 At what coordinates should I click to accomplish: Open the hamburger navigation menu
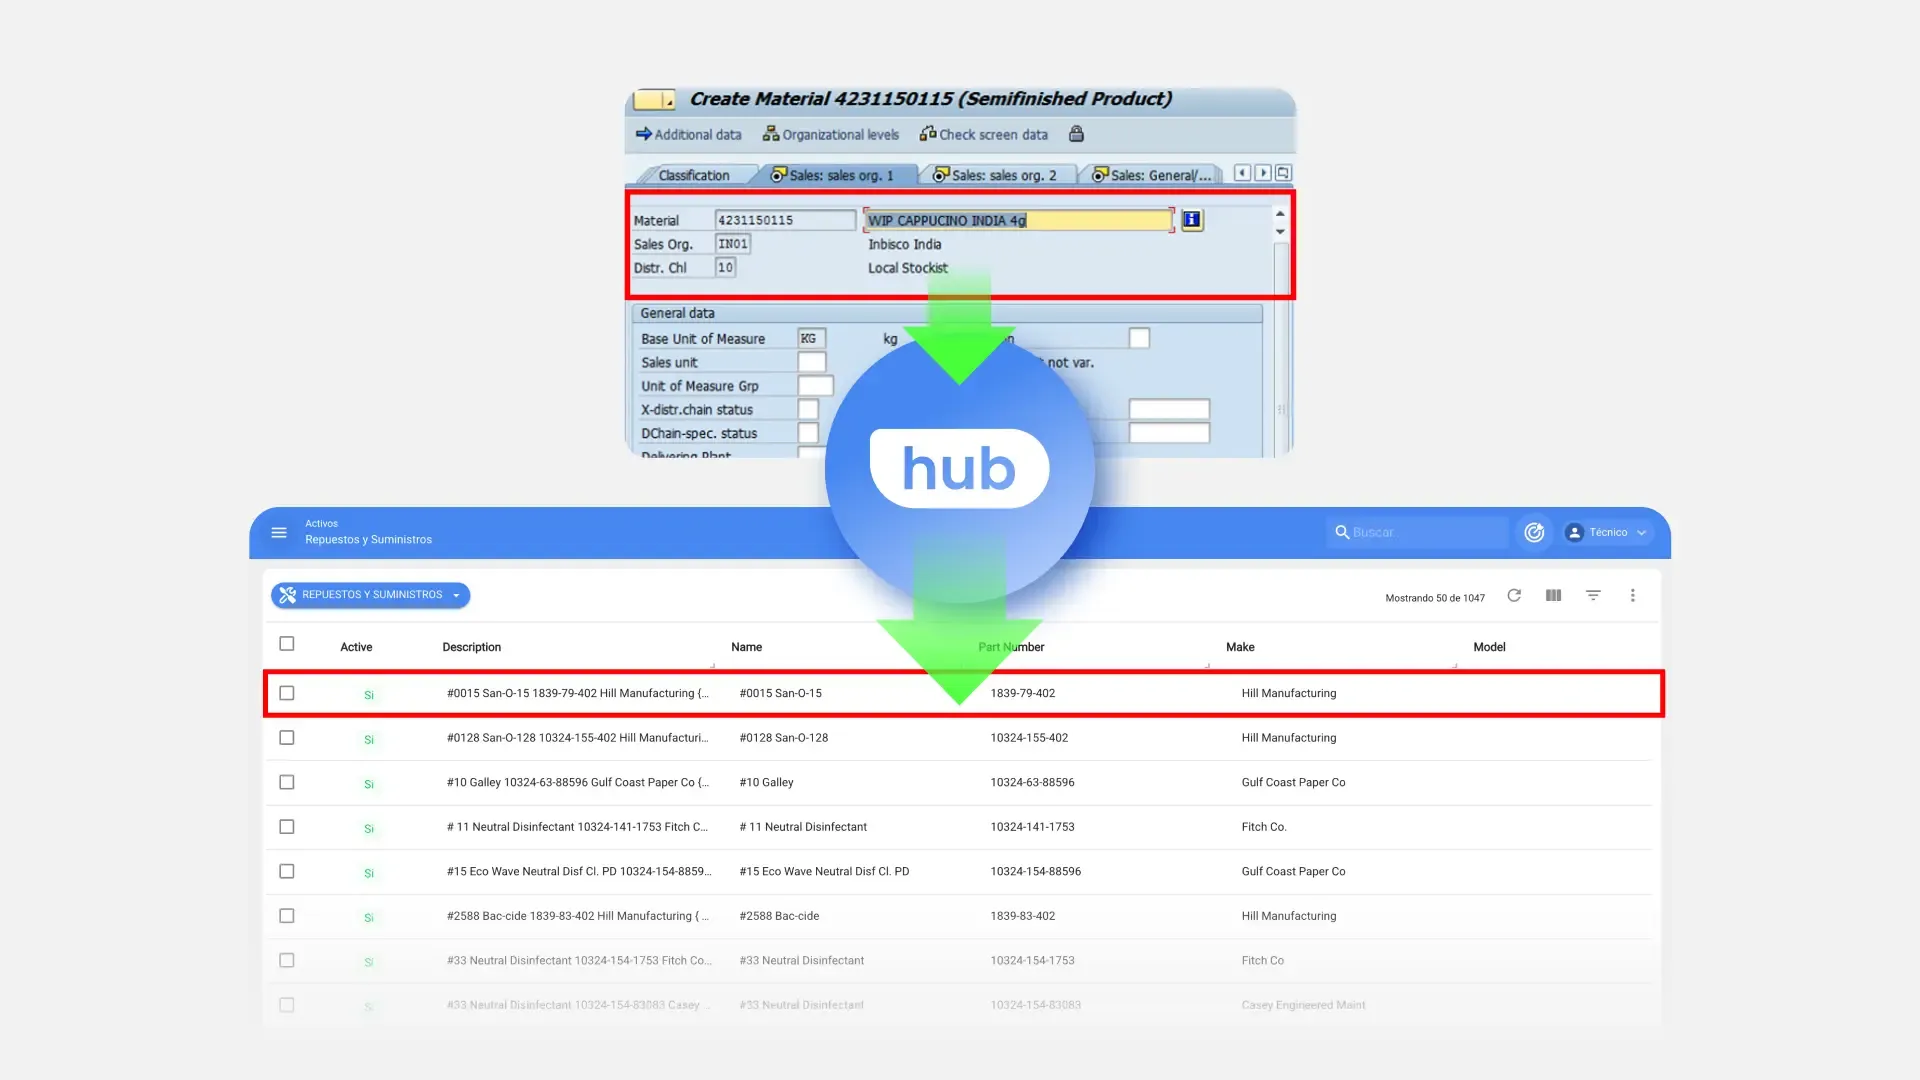279,533
